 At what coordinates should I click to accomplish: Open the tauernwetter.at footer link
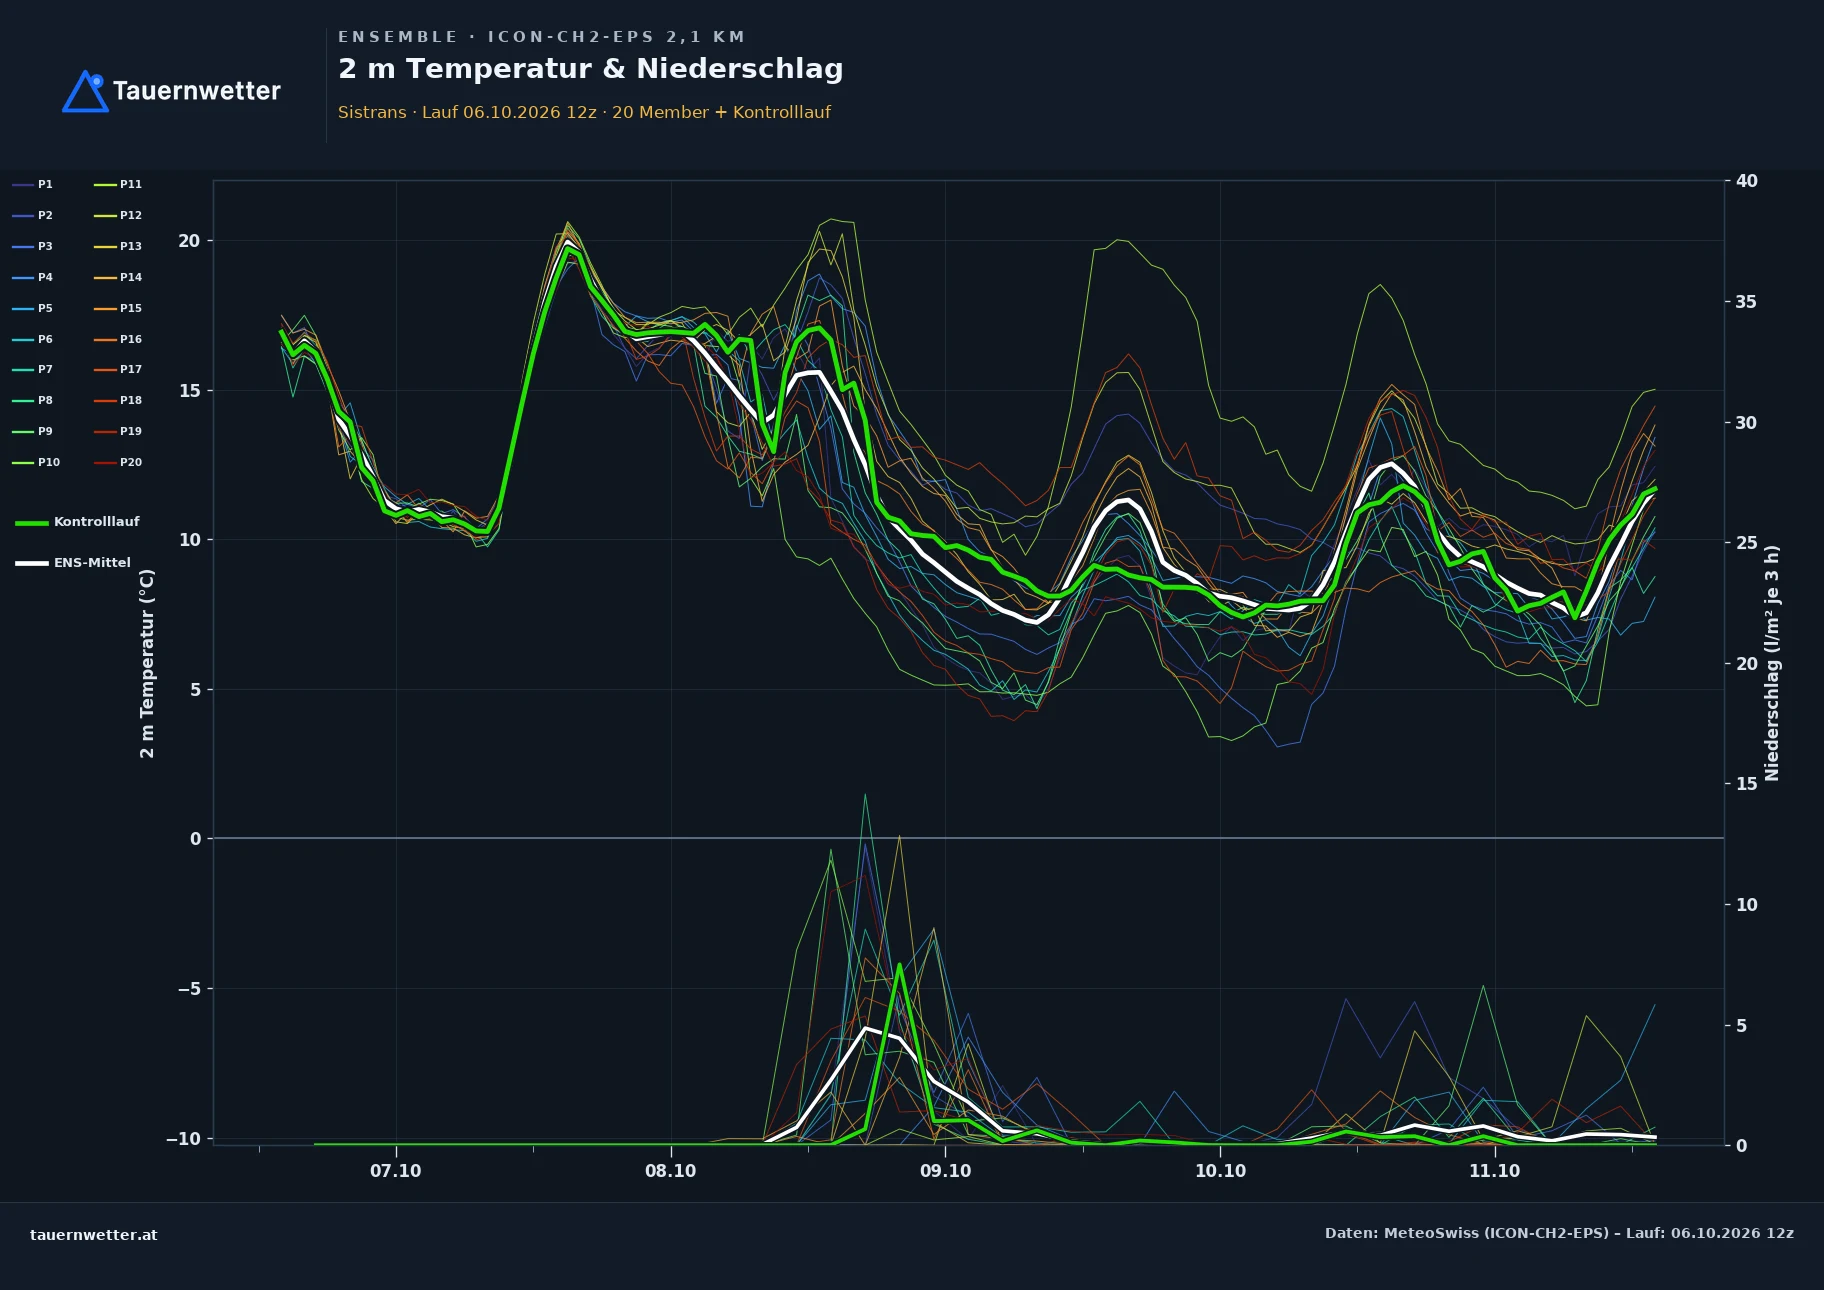94,1235
